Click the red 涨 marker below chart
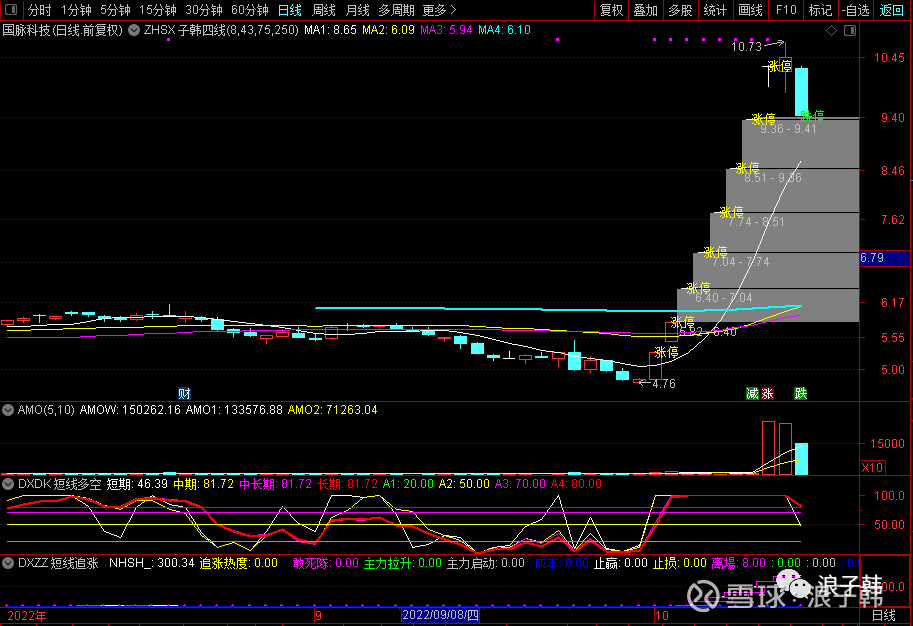Screen dimensions: 913x626 tap(767, 393)
